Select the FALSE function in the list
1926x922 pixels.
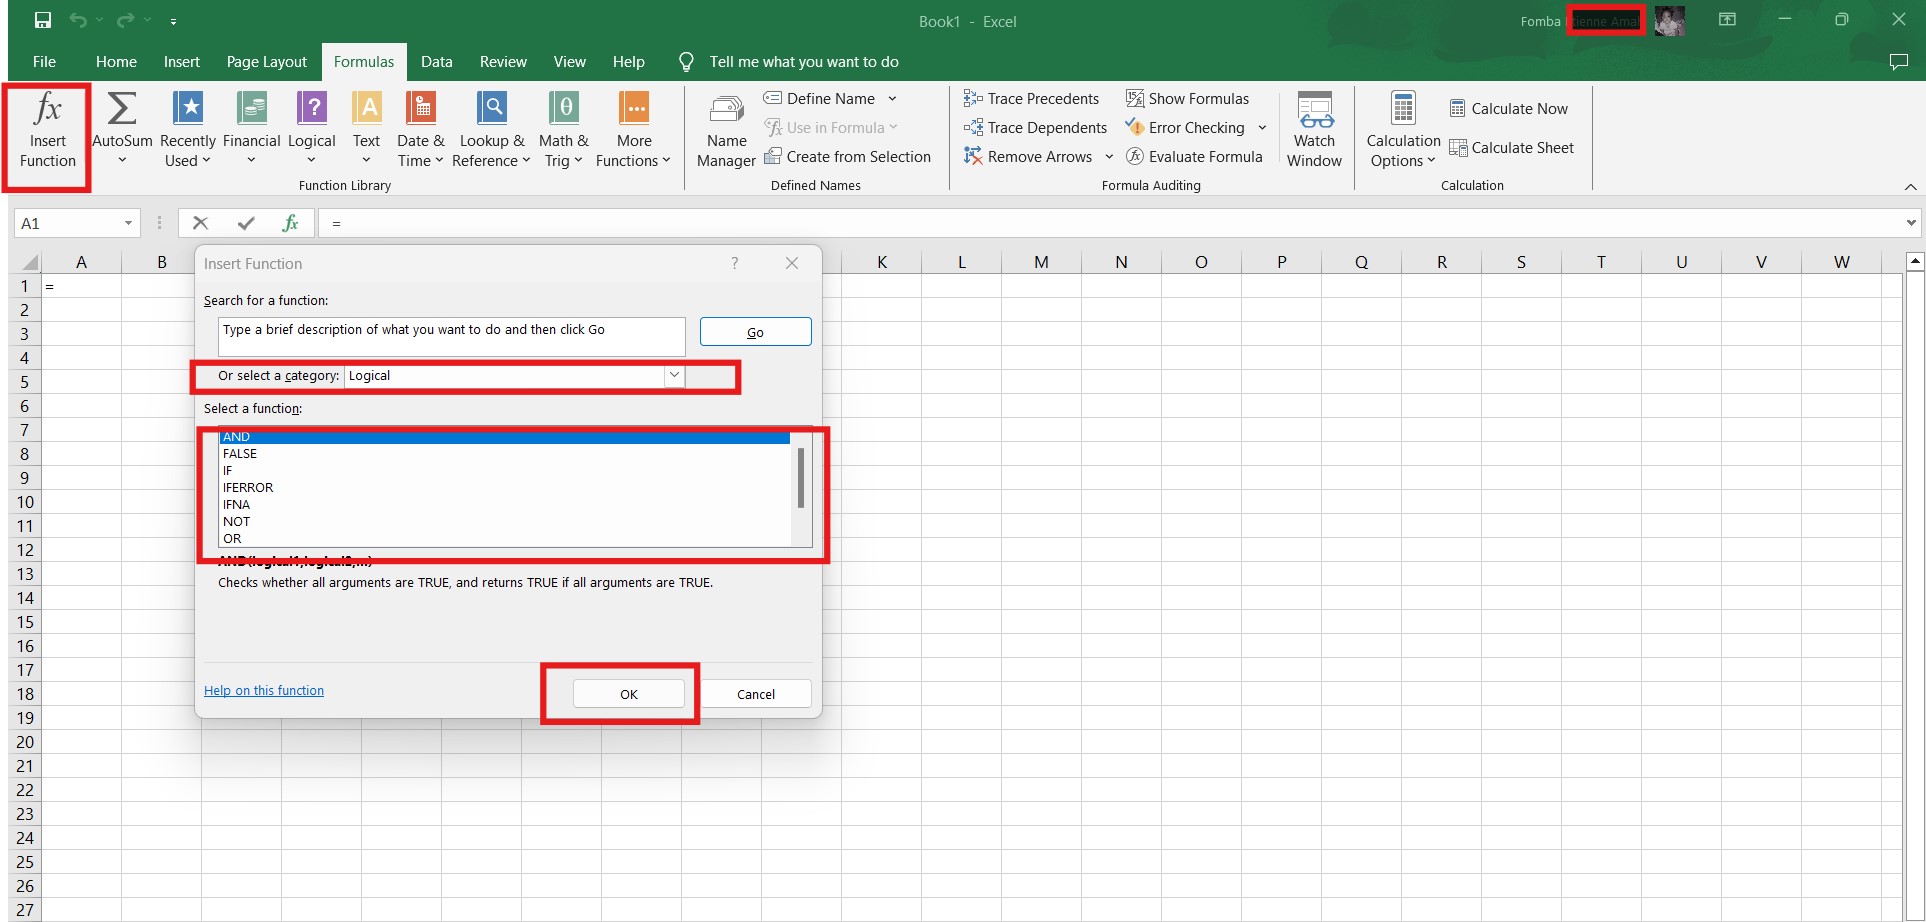coord(504,453)
